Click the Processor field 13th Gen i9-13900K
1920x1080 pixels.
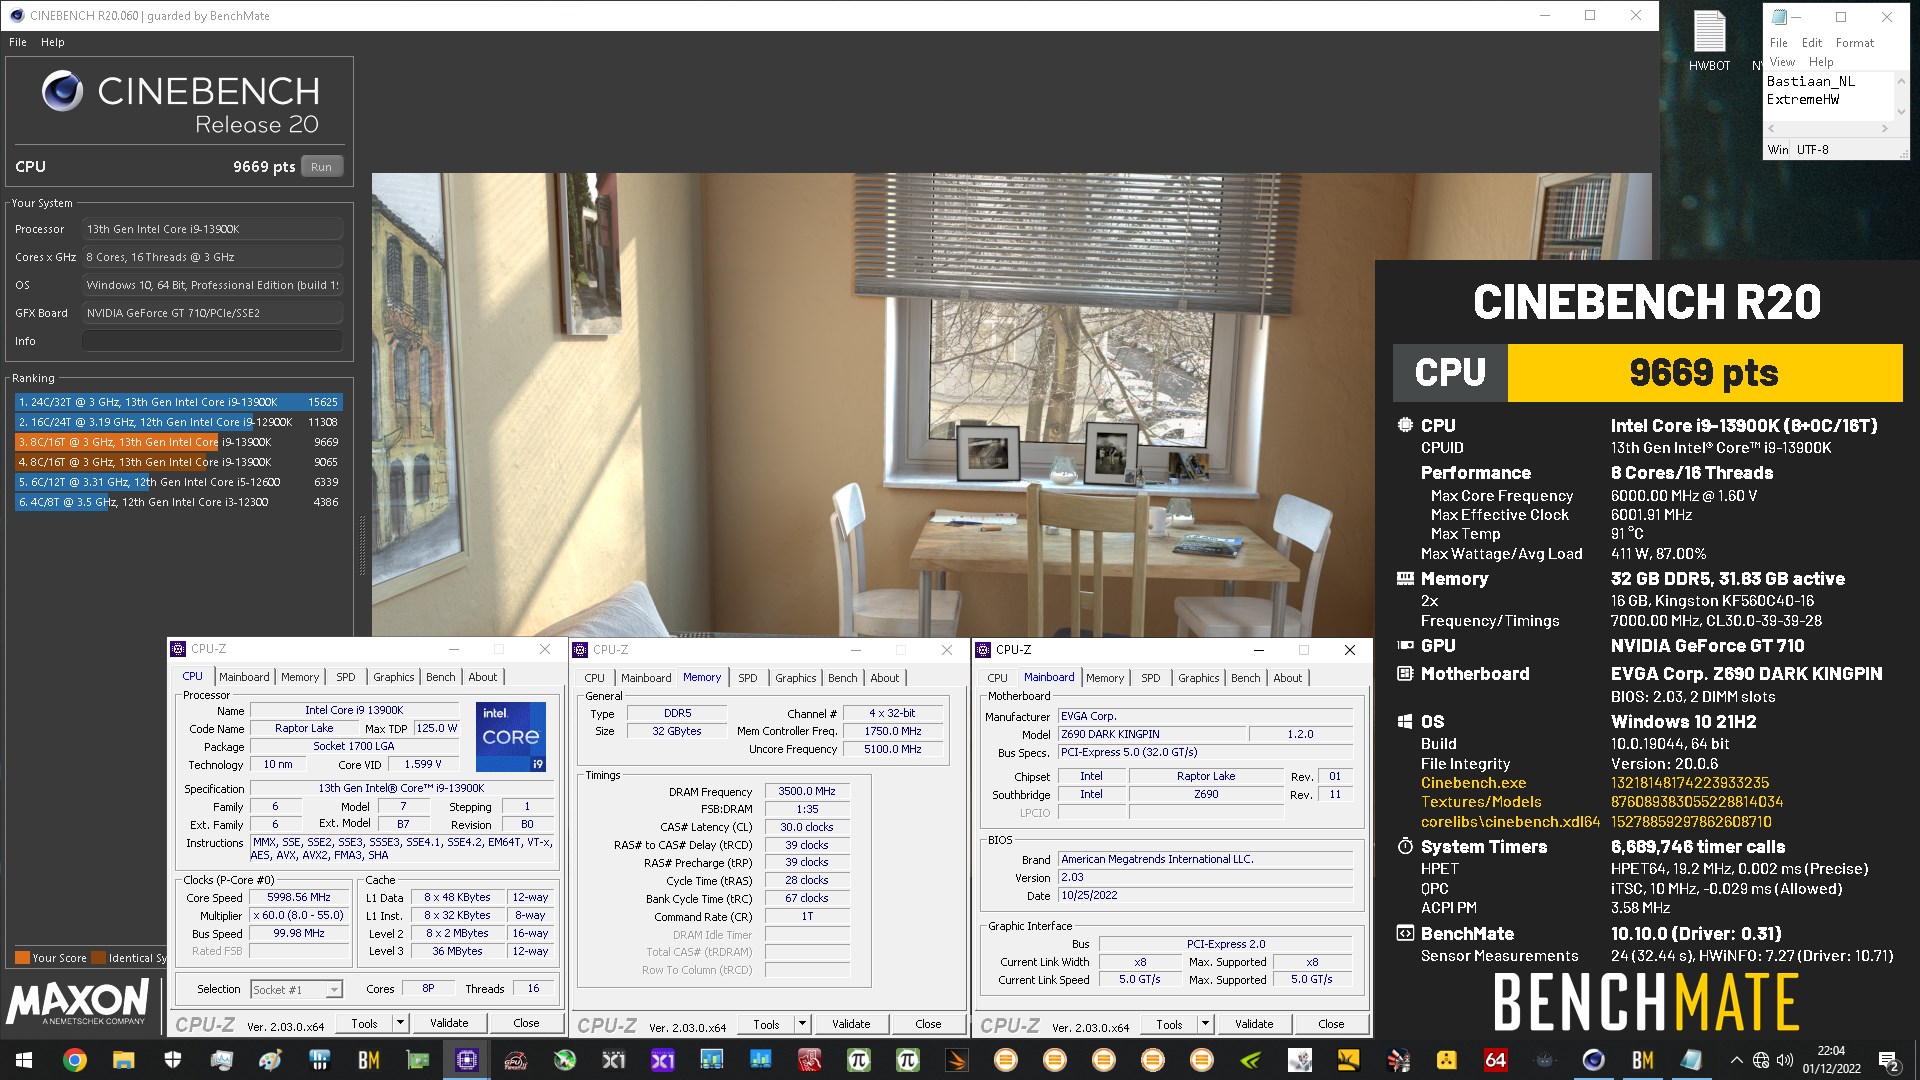coord(212,229)
